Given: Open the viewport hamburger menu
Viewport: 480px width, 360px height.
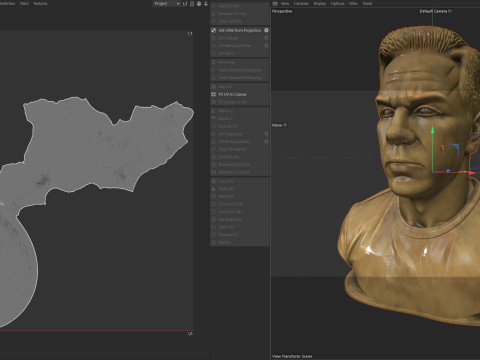Looking at the screenshot, I should (275, 4).
